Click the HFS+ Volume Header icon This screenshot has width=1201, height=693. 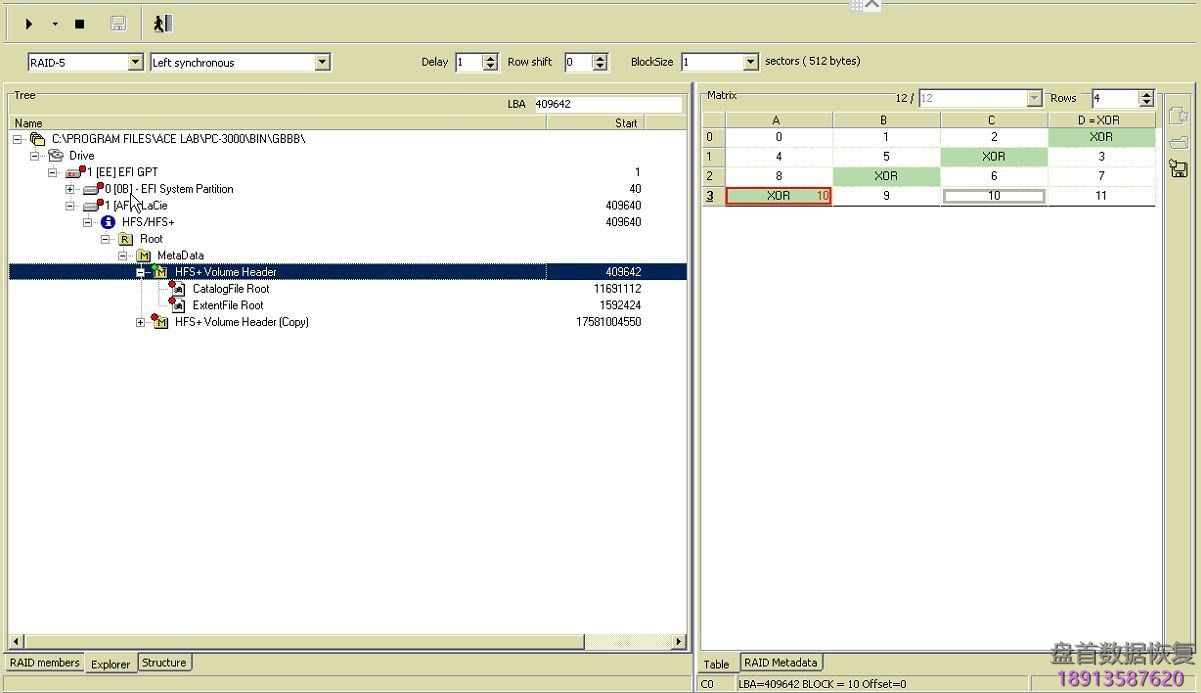[x=160, y=271]
